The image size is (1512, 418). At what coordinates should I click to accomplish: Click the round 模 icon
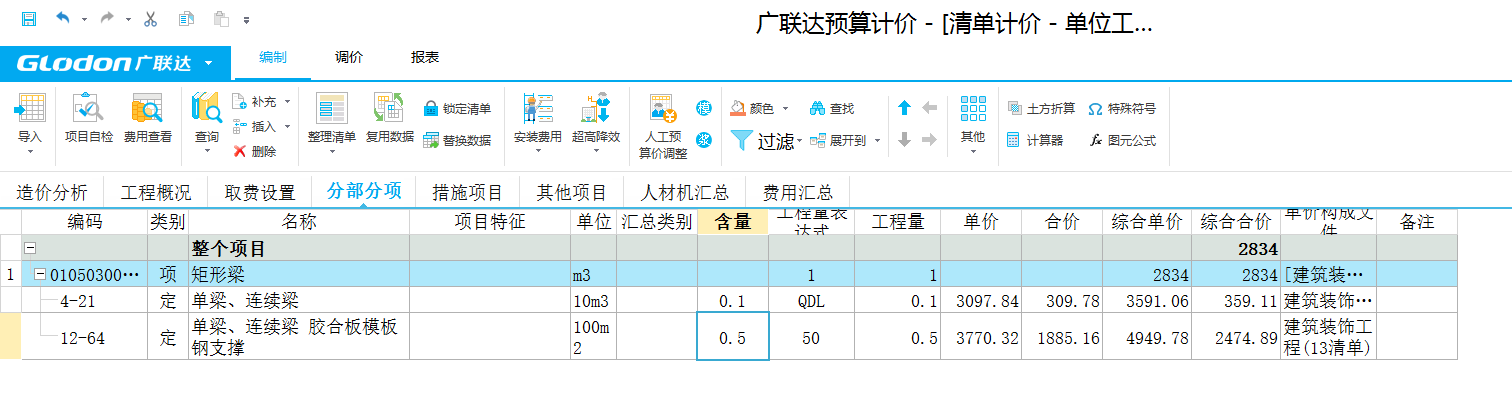tap(704, 108)
